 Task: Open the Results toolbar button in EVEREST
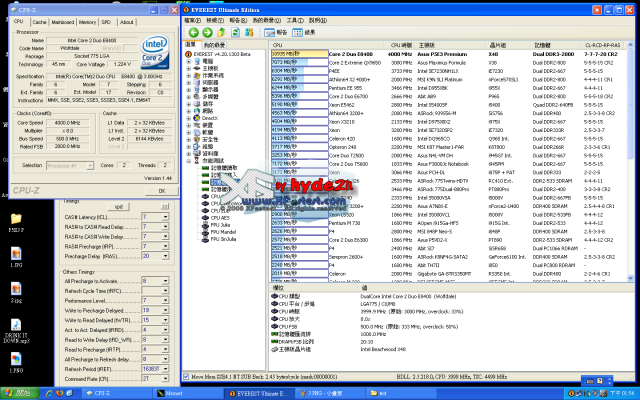(x=303, y=32)
